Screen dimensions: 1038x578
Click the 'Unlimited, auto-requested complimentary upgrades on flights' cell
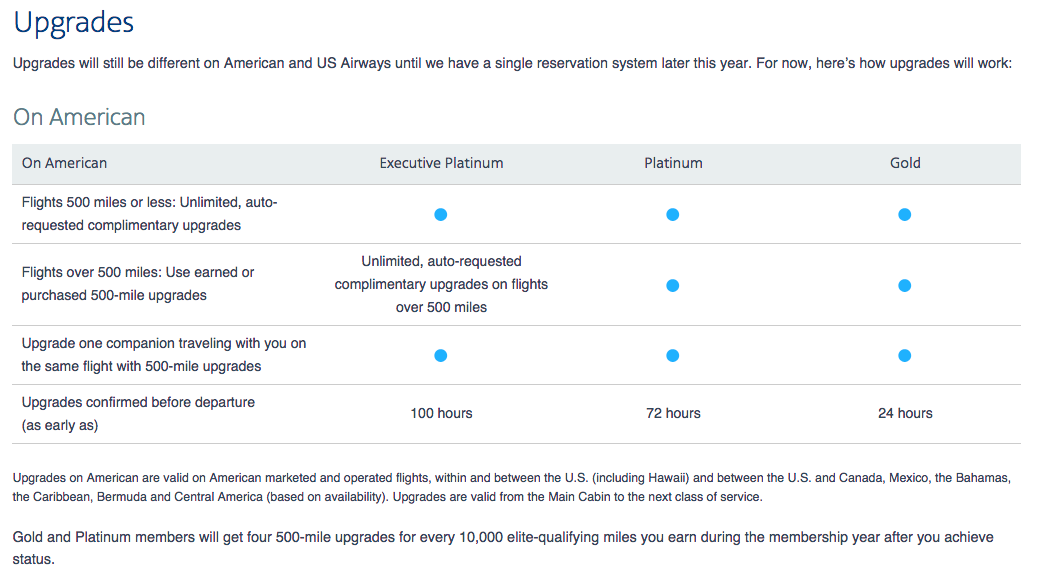click(x=441, y=284)
